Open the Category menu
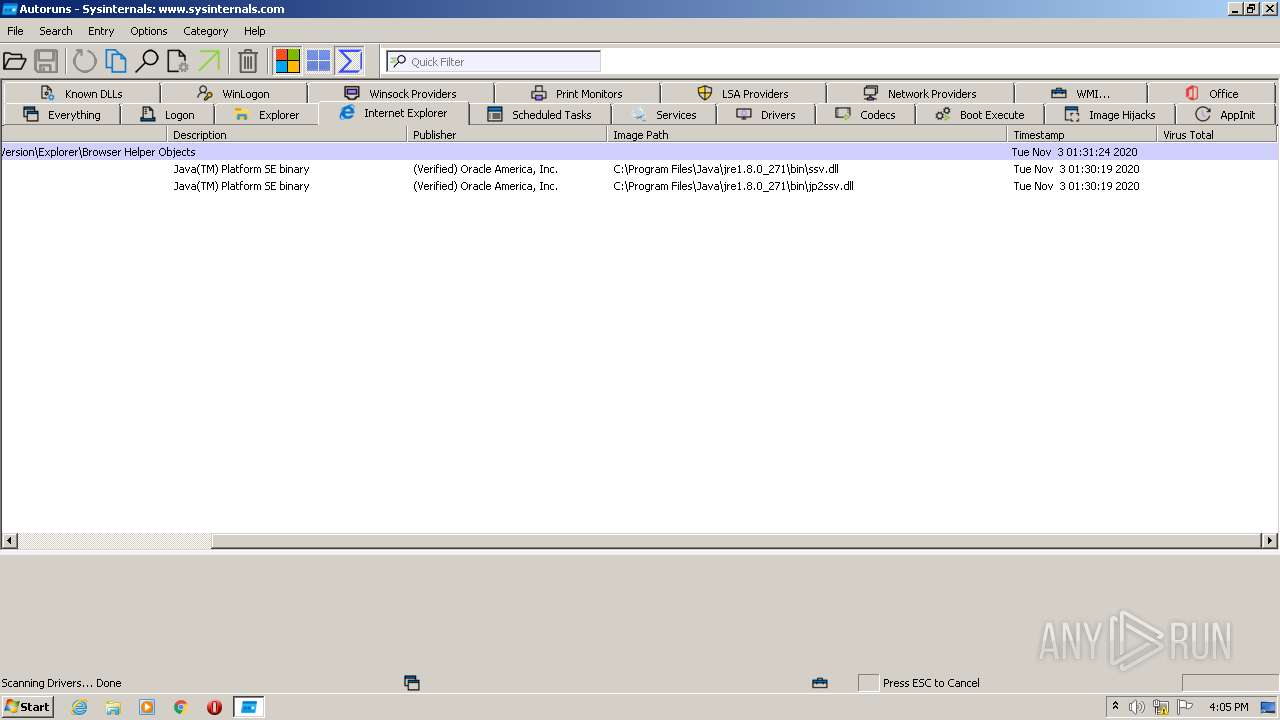Screen dimensions: 1280x720 point(206,31)
